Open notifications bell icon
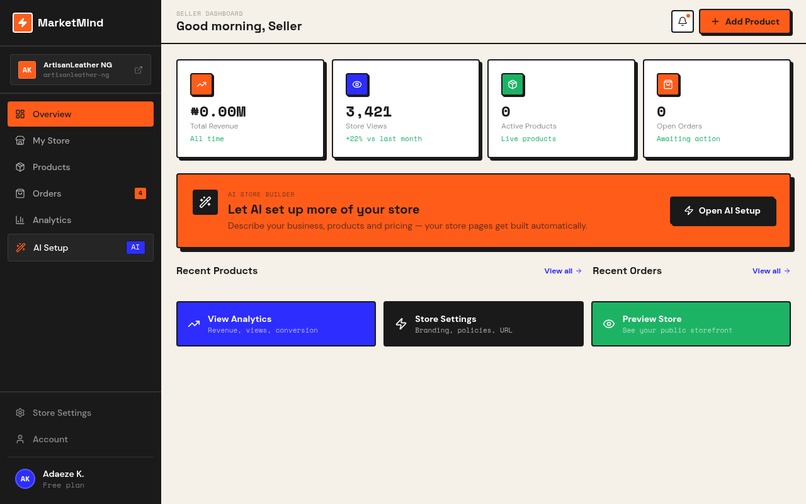The image size is (806, 504). (682, 22)
